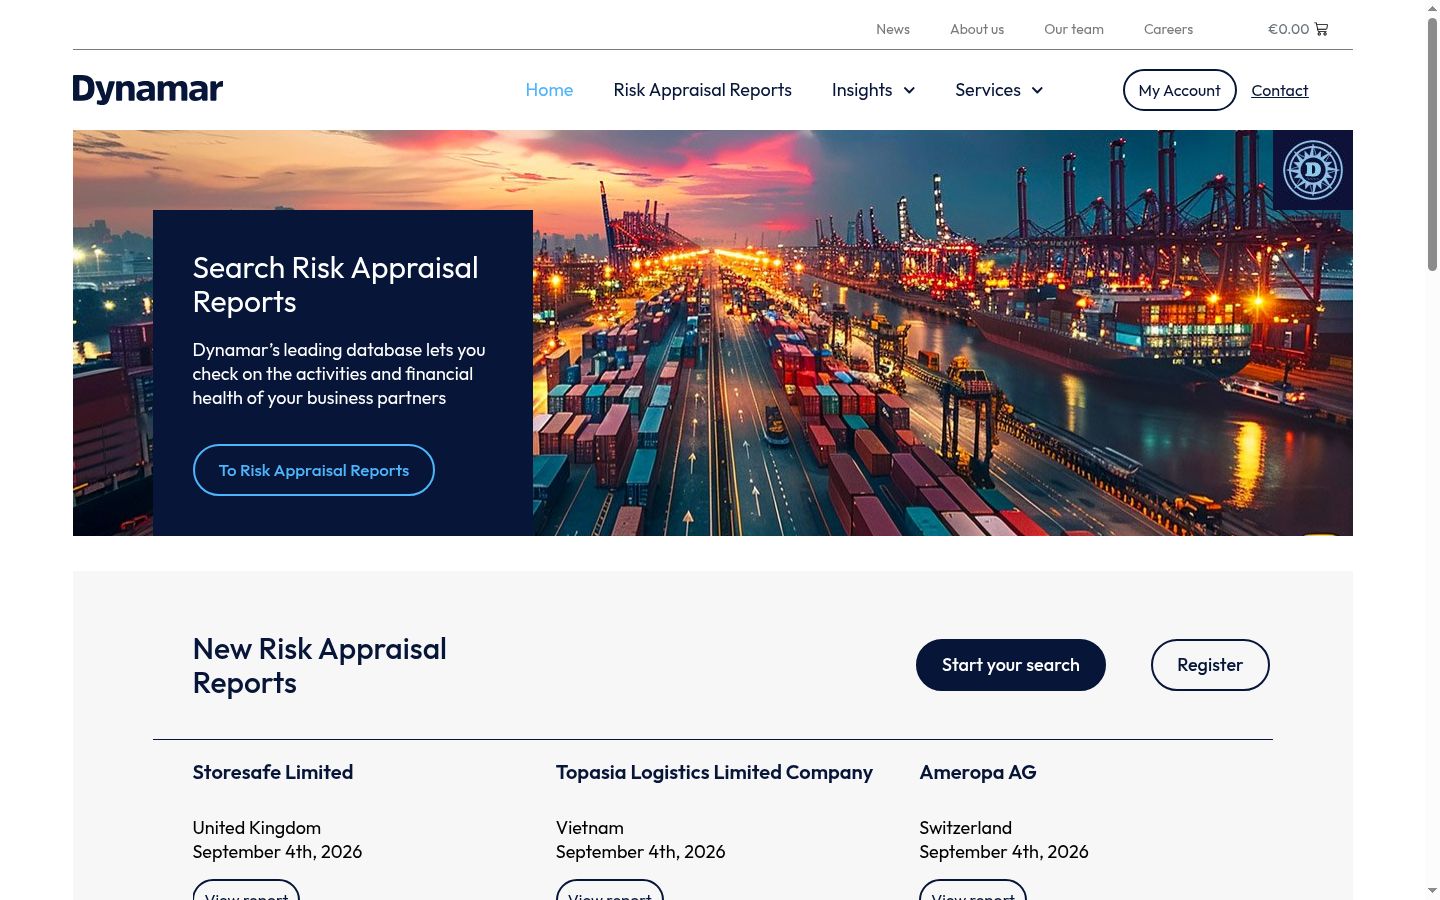
Task: Click the date under Topasia Logistics
Action: pyautogui.click(x=641, y=852)
